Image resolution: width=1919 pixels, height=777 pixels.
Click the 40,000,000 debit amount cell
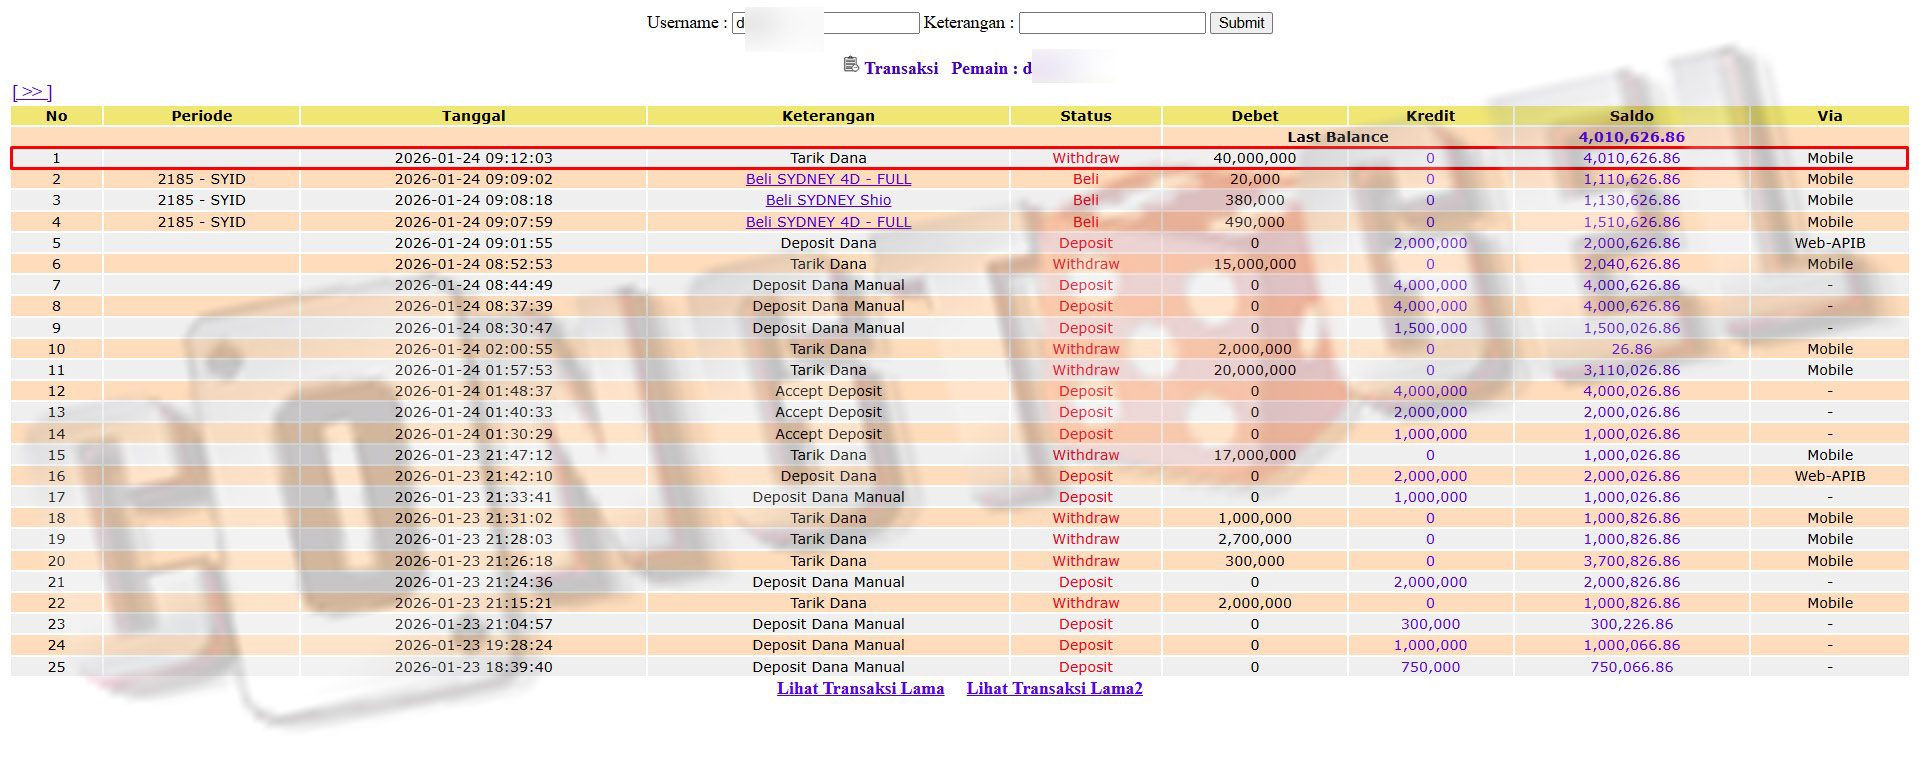1254,158
